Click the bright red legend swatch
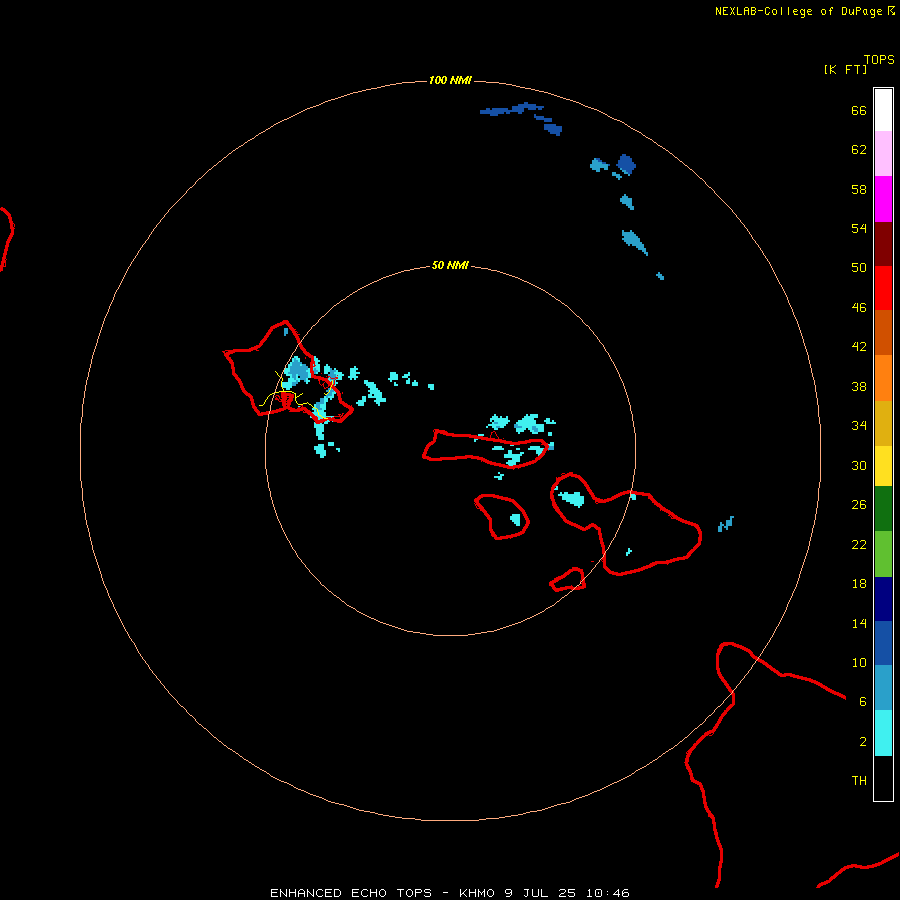 883,288
